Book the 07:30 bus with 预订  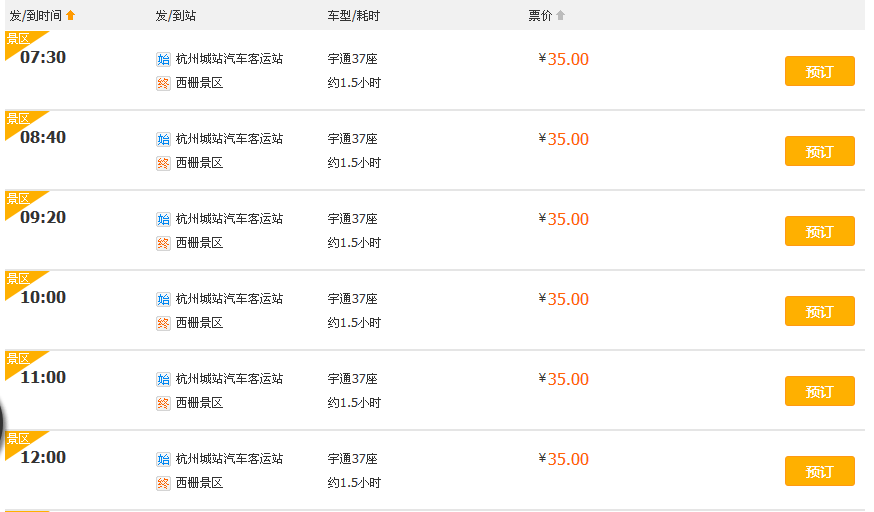point(819,71)
